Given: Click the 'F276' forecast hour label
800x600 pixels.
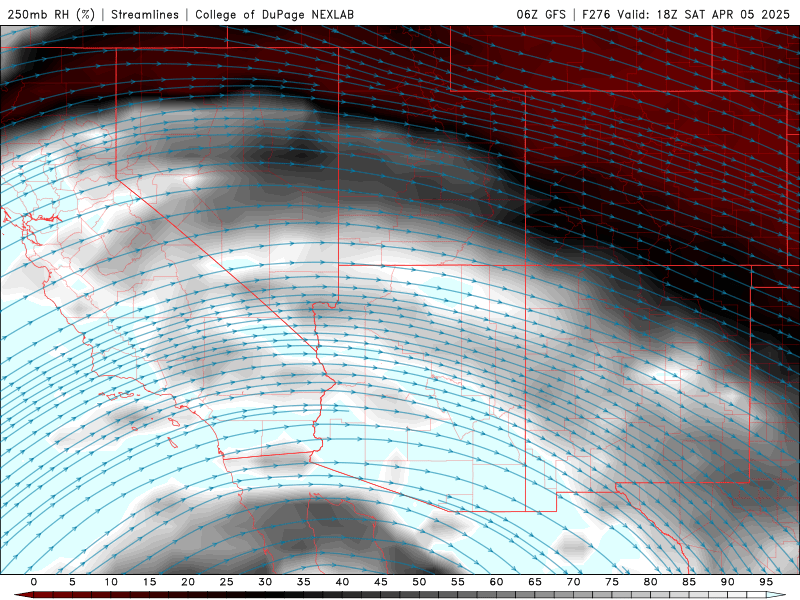Looking at the screenshot, I should click(x=596, y=14).
